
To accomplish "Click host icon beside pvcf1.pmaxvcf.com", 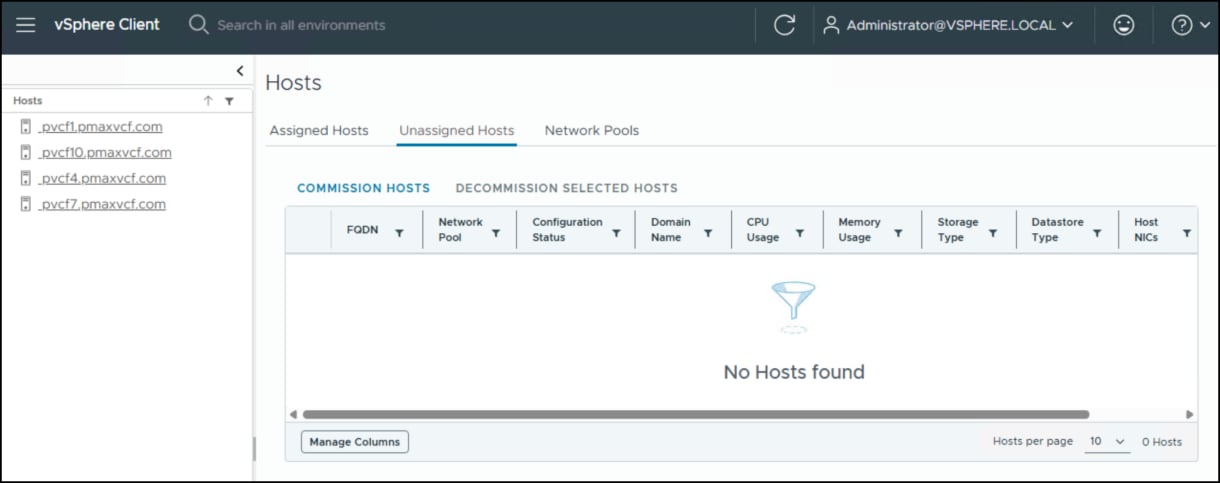I will [x=26, y=127].
